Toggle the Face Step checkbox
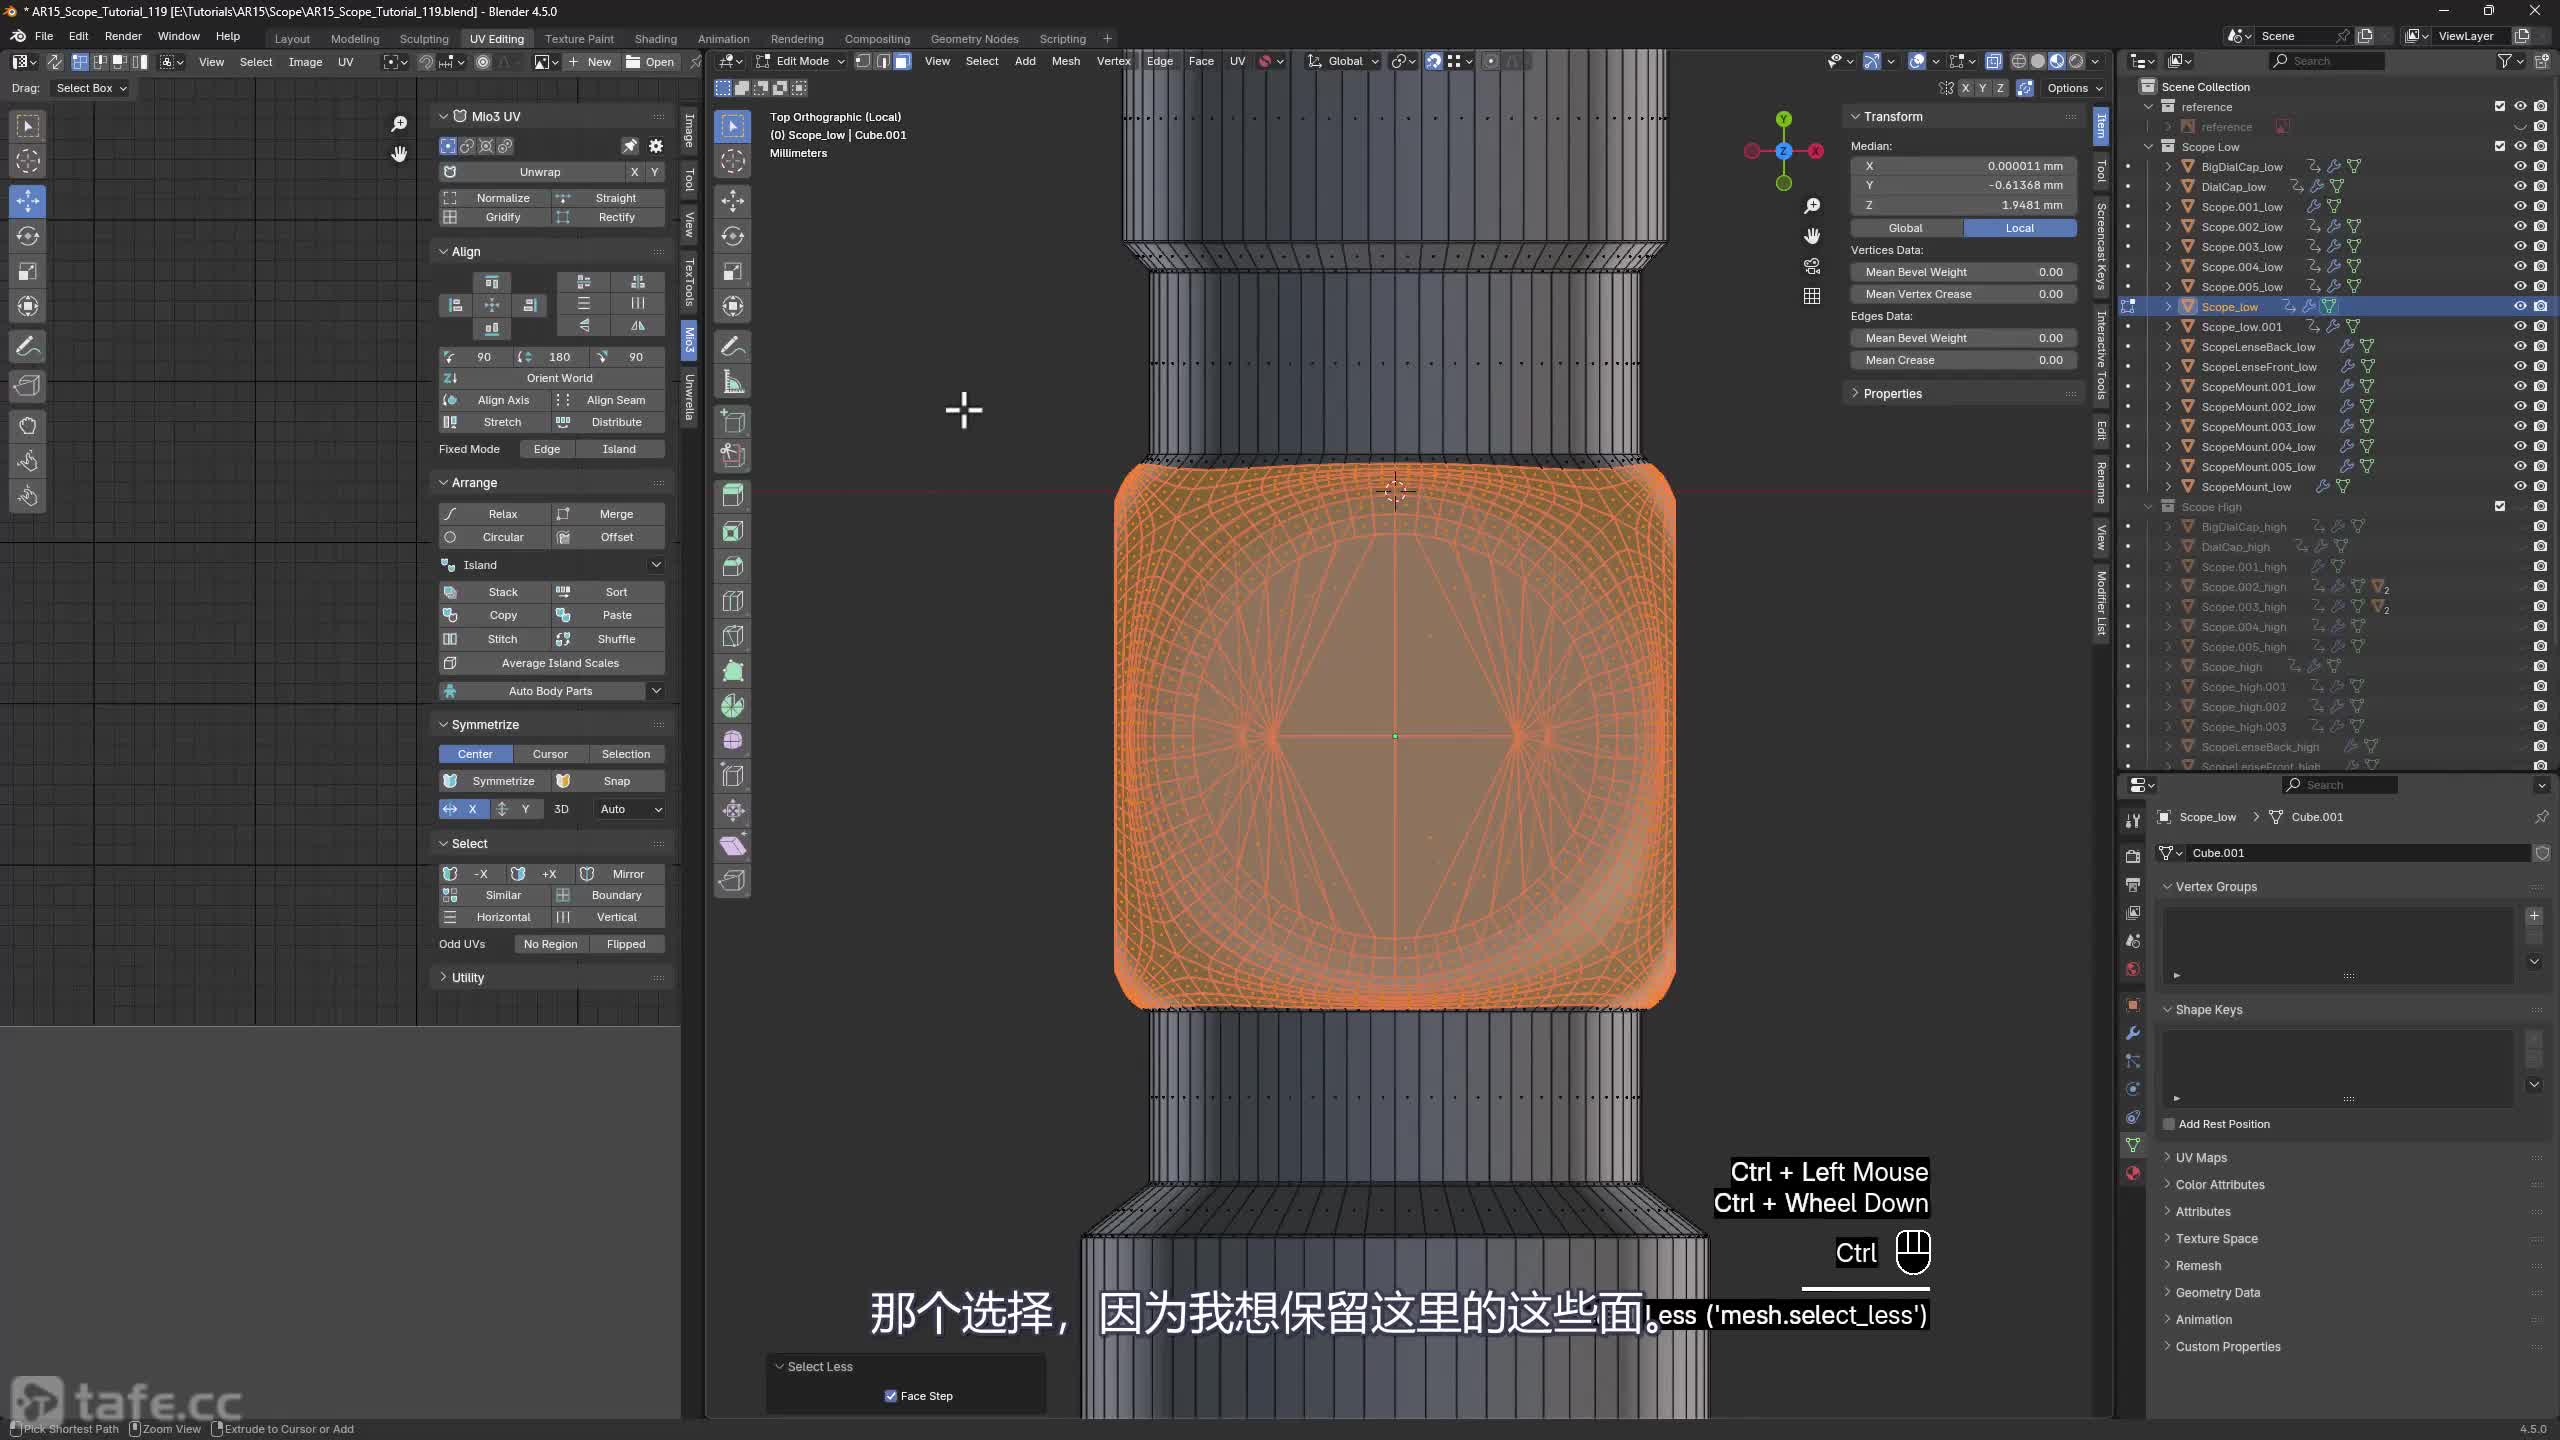The height and width of the screenshot is (1440, 2560). [891, 1396]
